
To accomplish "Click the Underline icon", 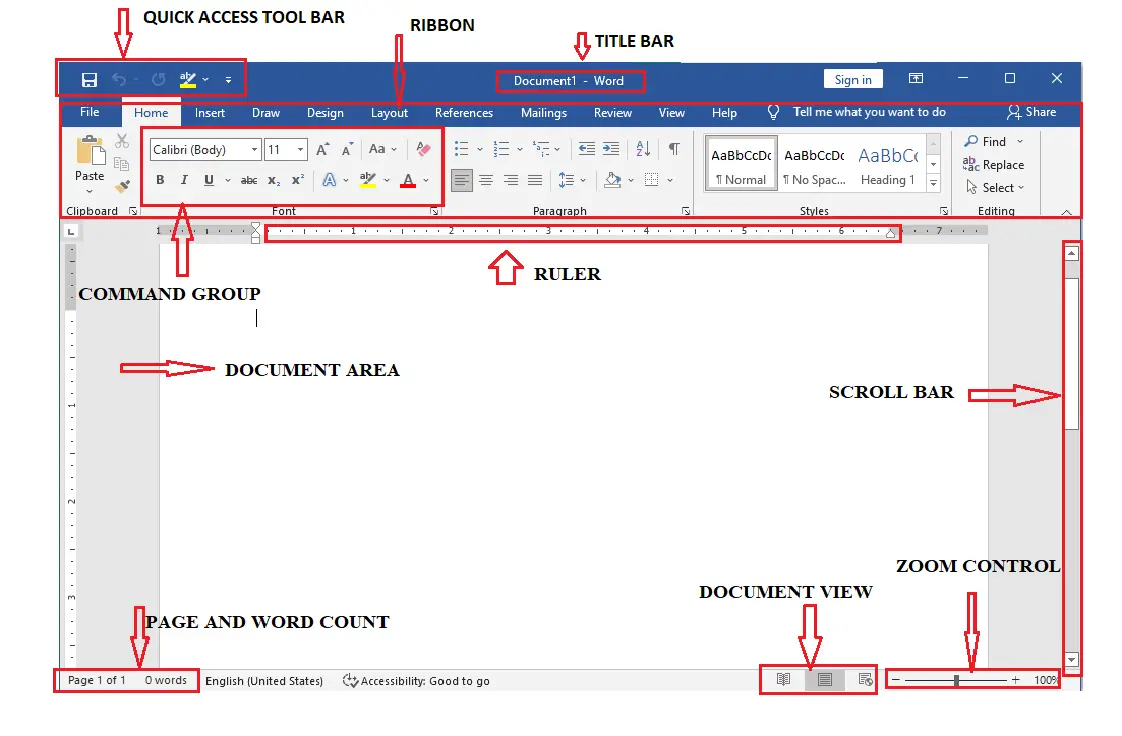I will 208,179.
